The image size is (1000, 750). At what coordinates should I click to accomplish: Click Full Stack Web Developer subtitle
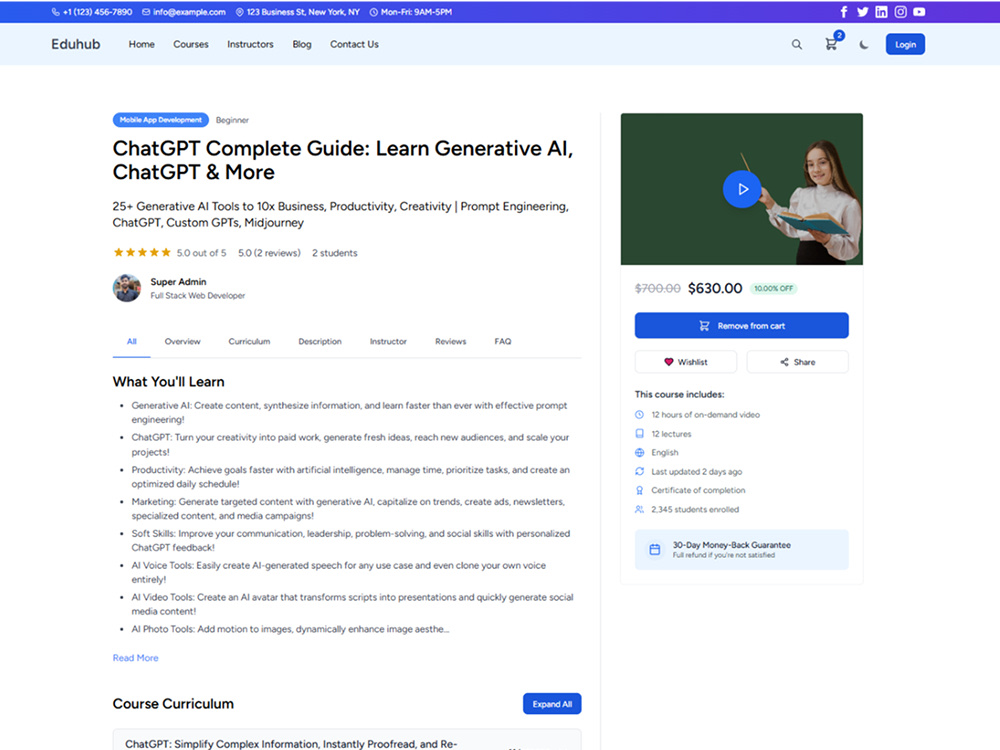click(198, 296)
